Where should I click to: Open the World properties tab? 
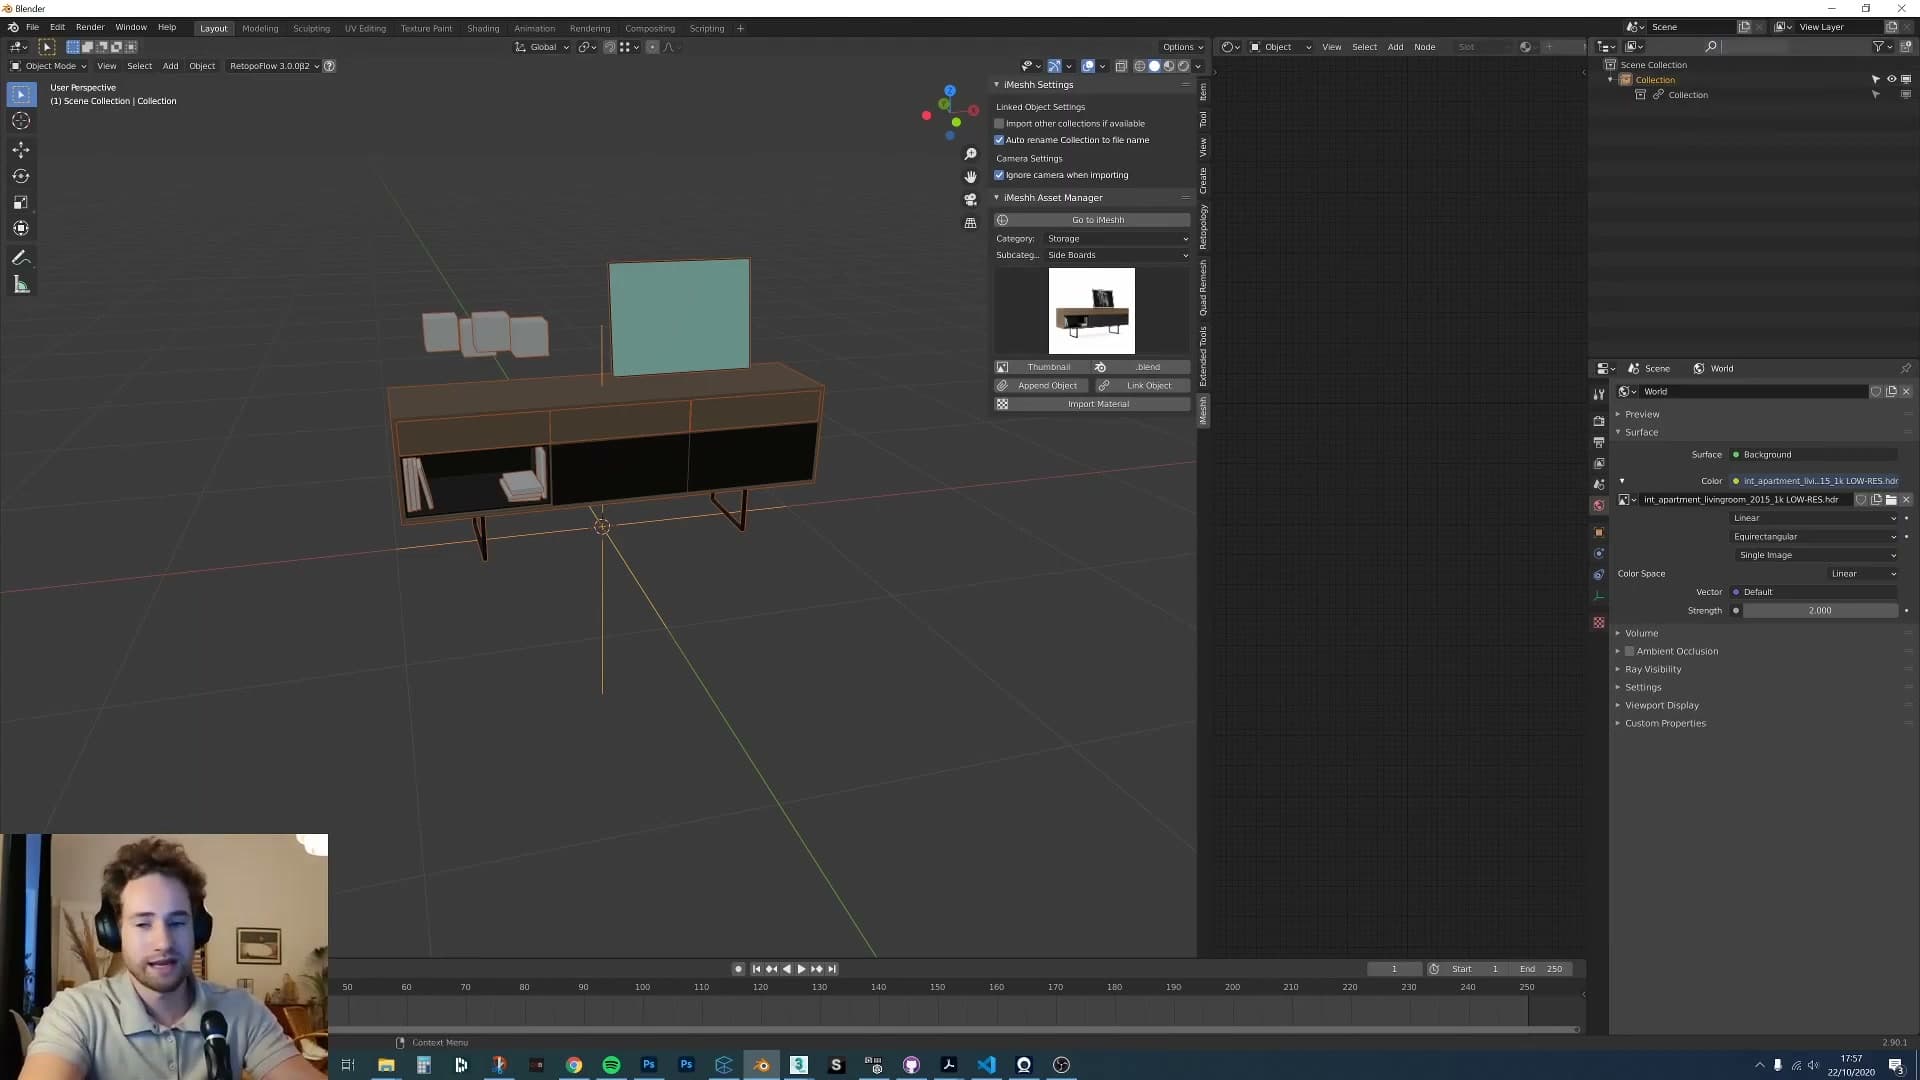(x=1599, y=505)
